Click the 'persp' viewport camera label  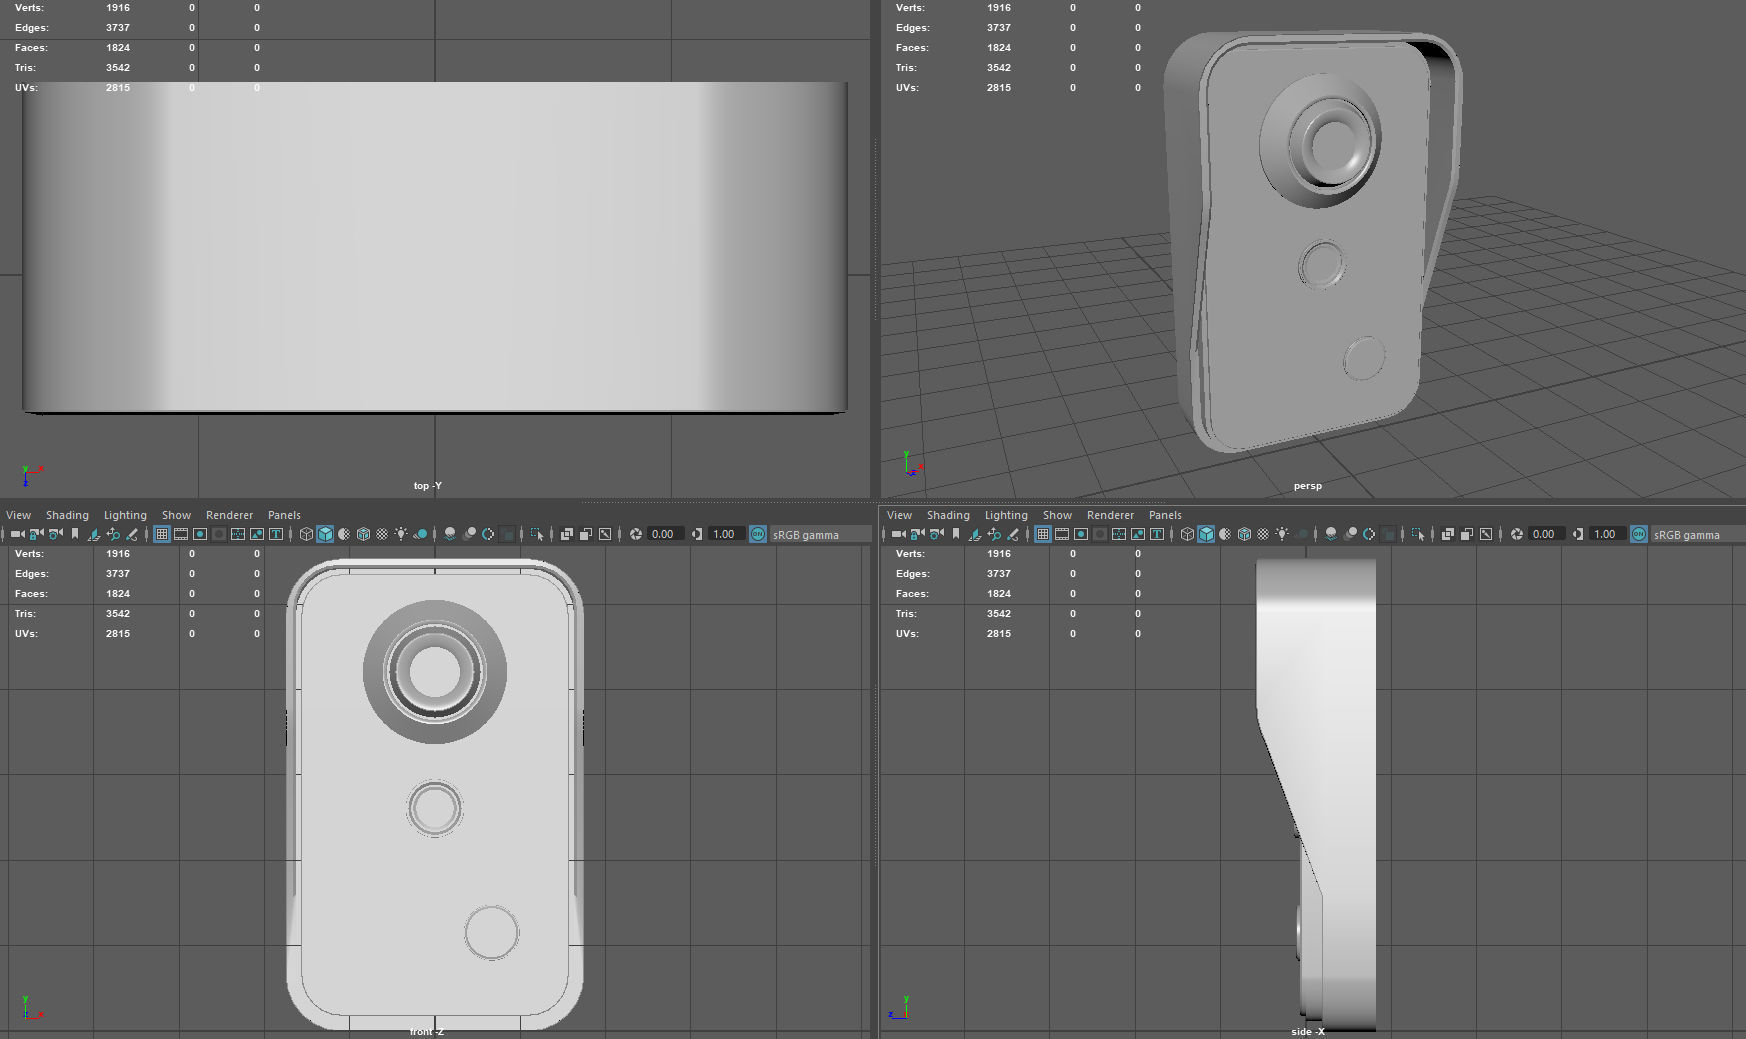pyautogui.click(x=1307, y=486)
